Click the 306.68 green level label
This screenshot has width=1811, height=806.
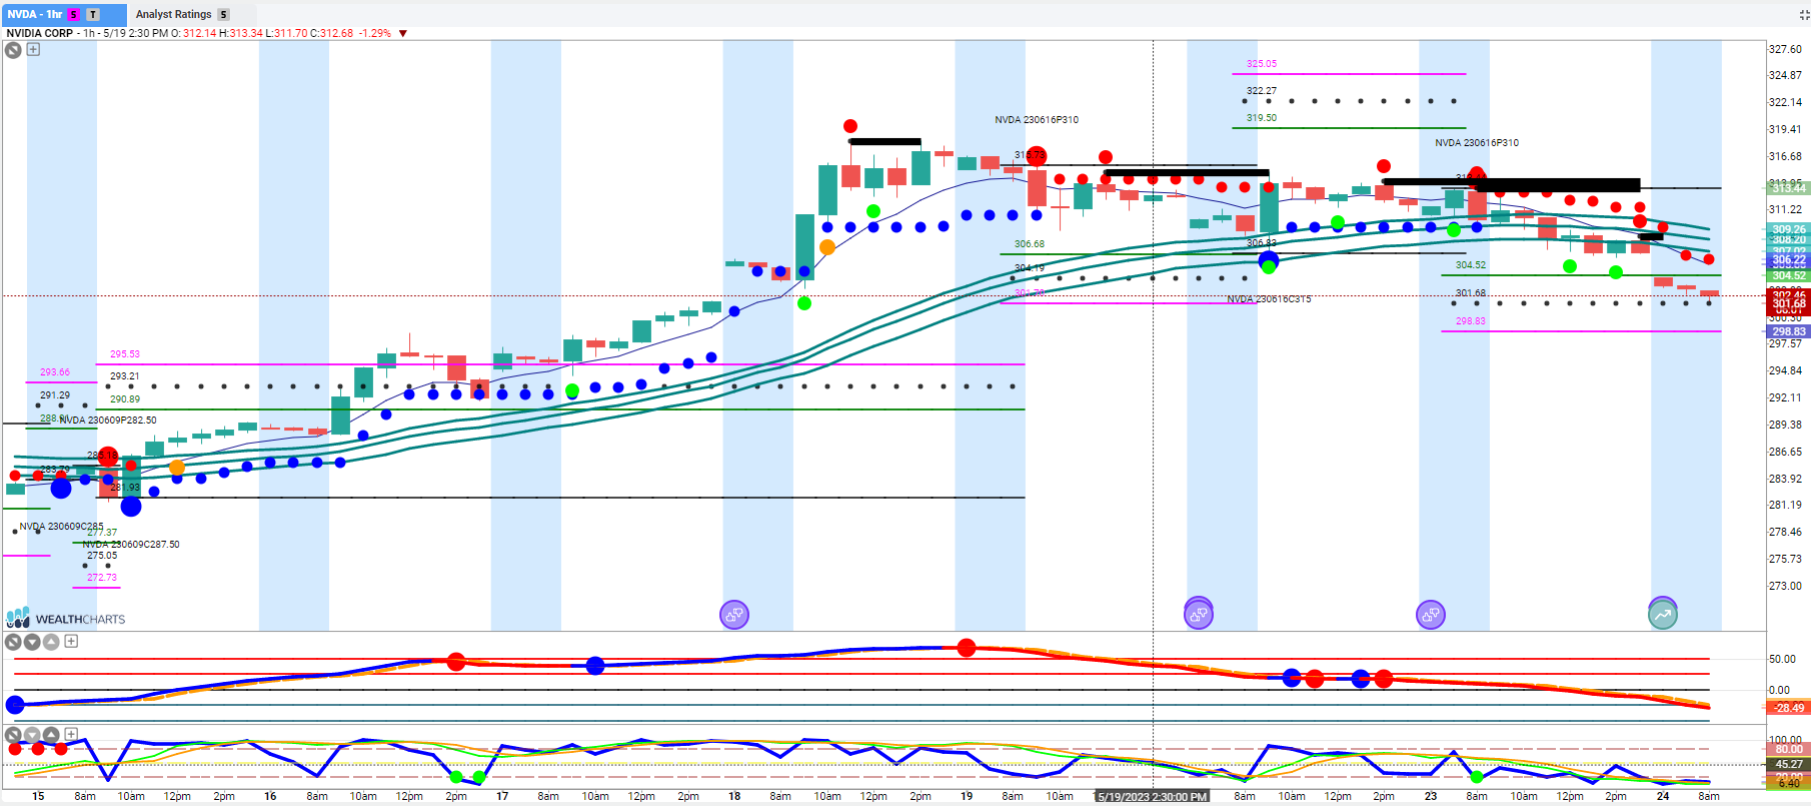[1029, 244]
